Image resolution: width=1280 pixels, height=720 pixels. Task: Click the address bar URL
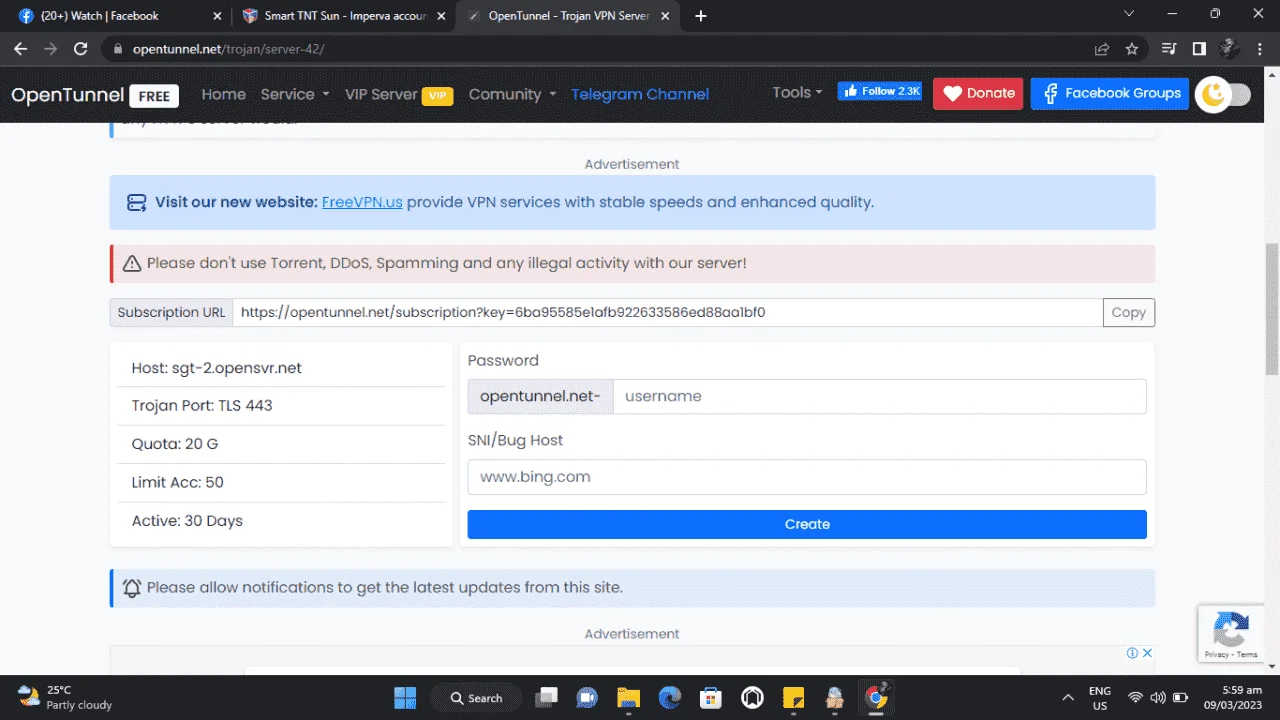pyautogui.click(x=228, y=48)
